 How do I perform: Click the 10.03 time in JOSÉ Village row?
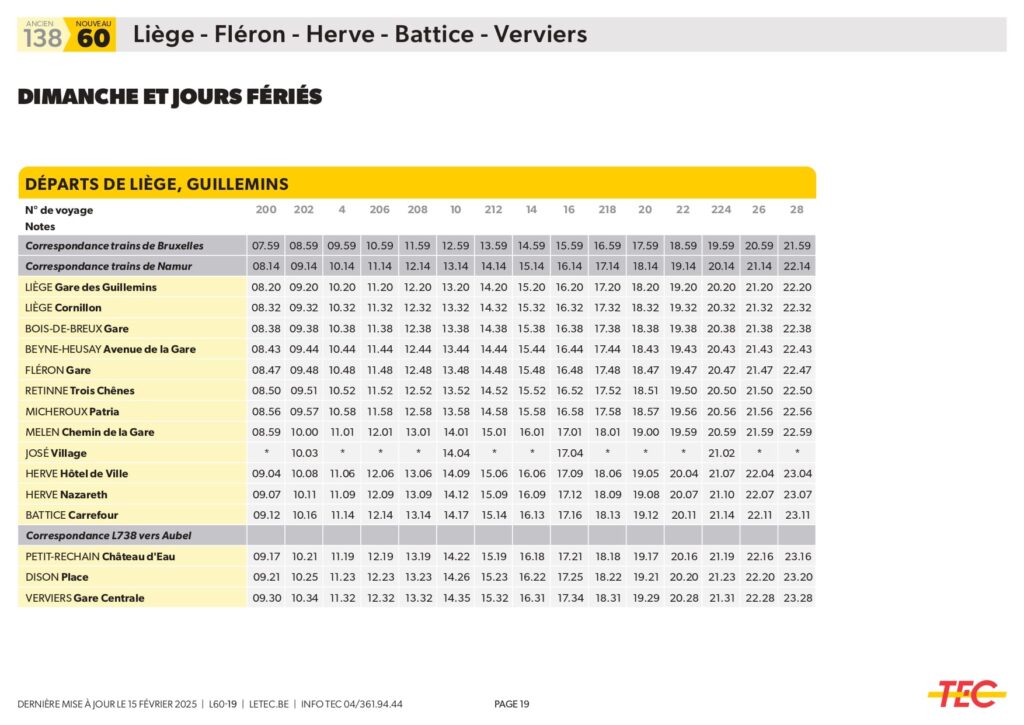(304, 453)
